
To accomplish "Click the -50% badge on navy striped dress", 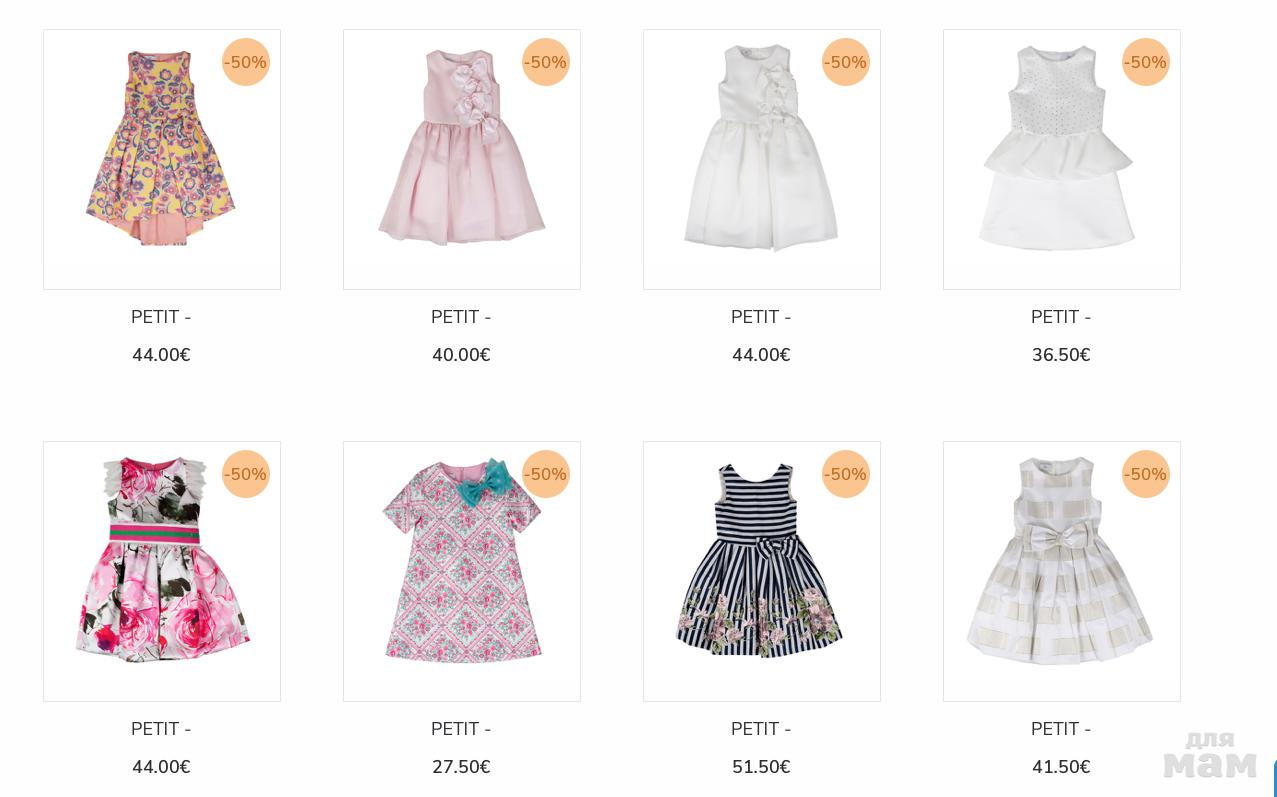I will click(846, 474).
